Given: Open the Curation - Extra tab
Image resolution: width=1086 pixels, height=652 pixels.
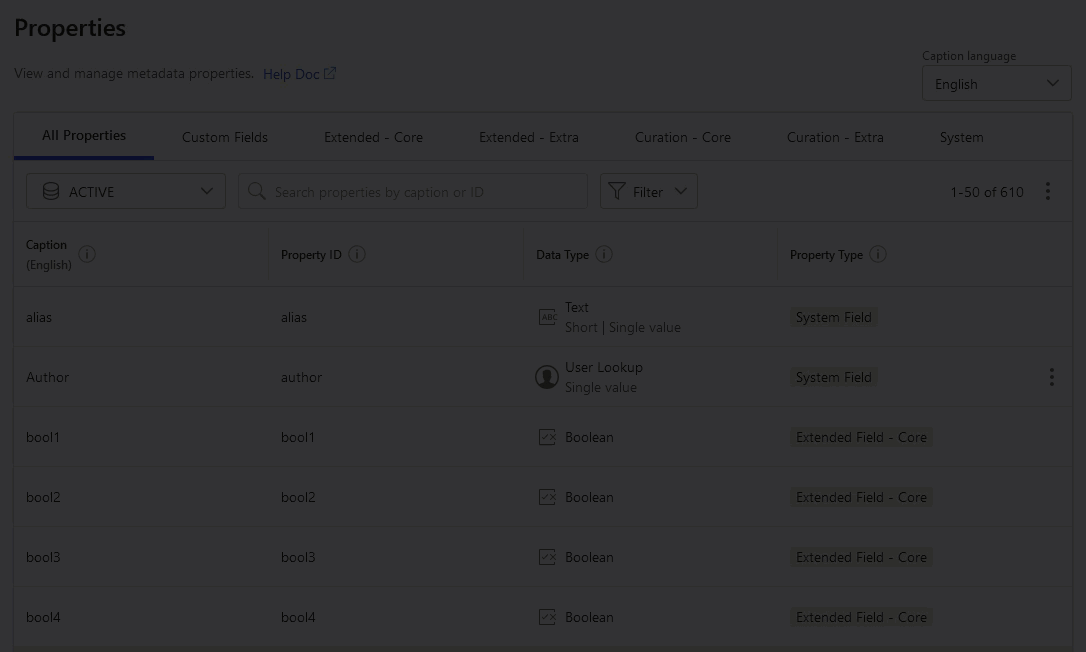Looking at the screenshot, I should [835, 137].
